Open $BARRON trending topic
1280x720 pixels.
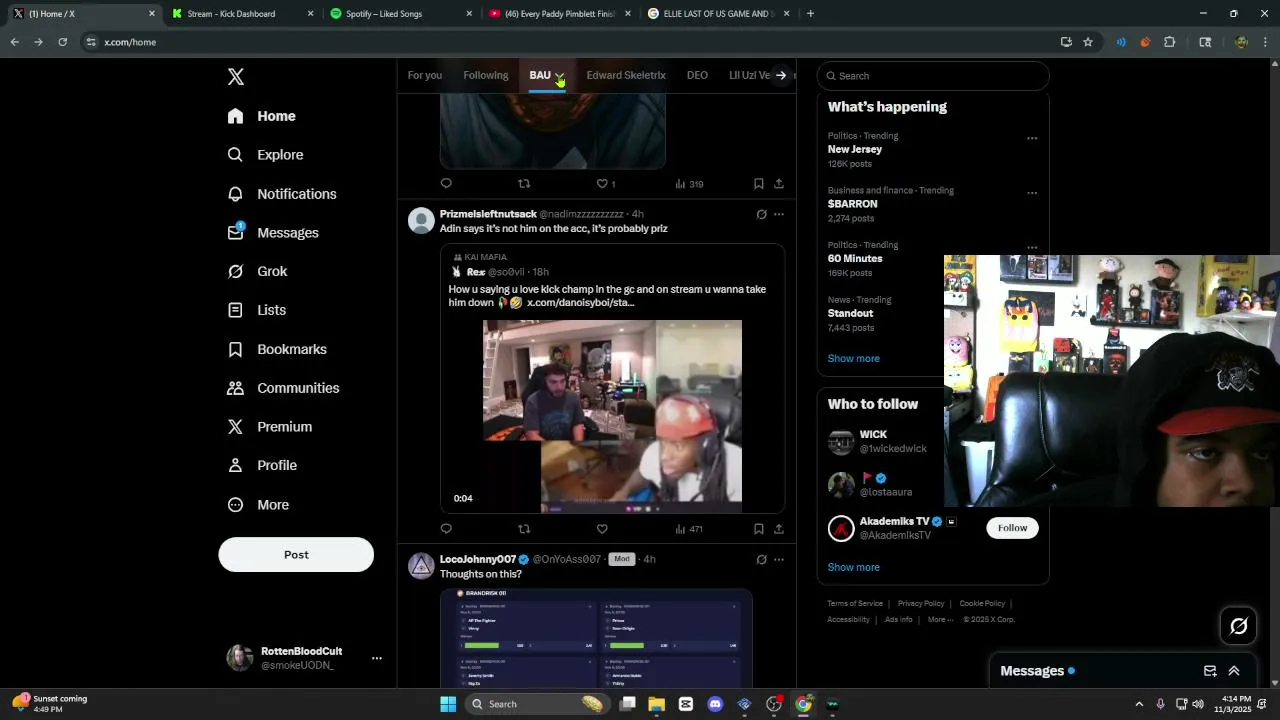coord(853,204)
